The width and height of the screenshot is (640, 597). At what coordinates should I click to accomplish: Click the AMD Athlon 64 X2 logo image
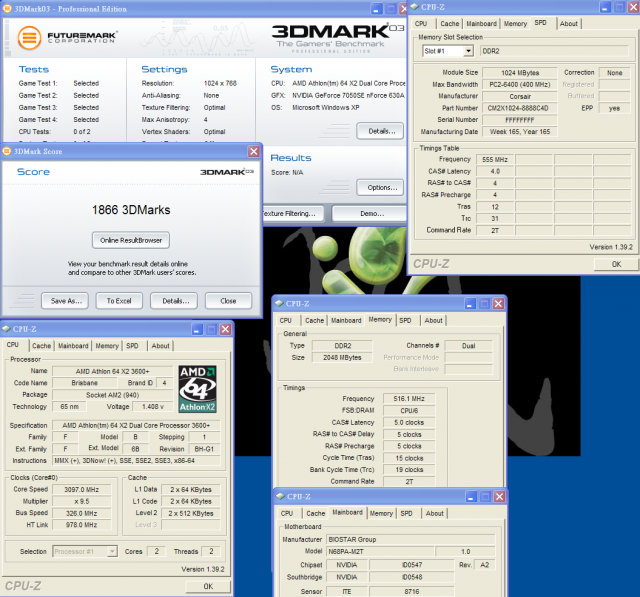coord(198,389)
